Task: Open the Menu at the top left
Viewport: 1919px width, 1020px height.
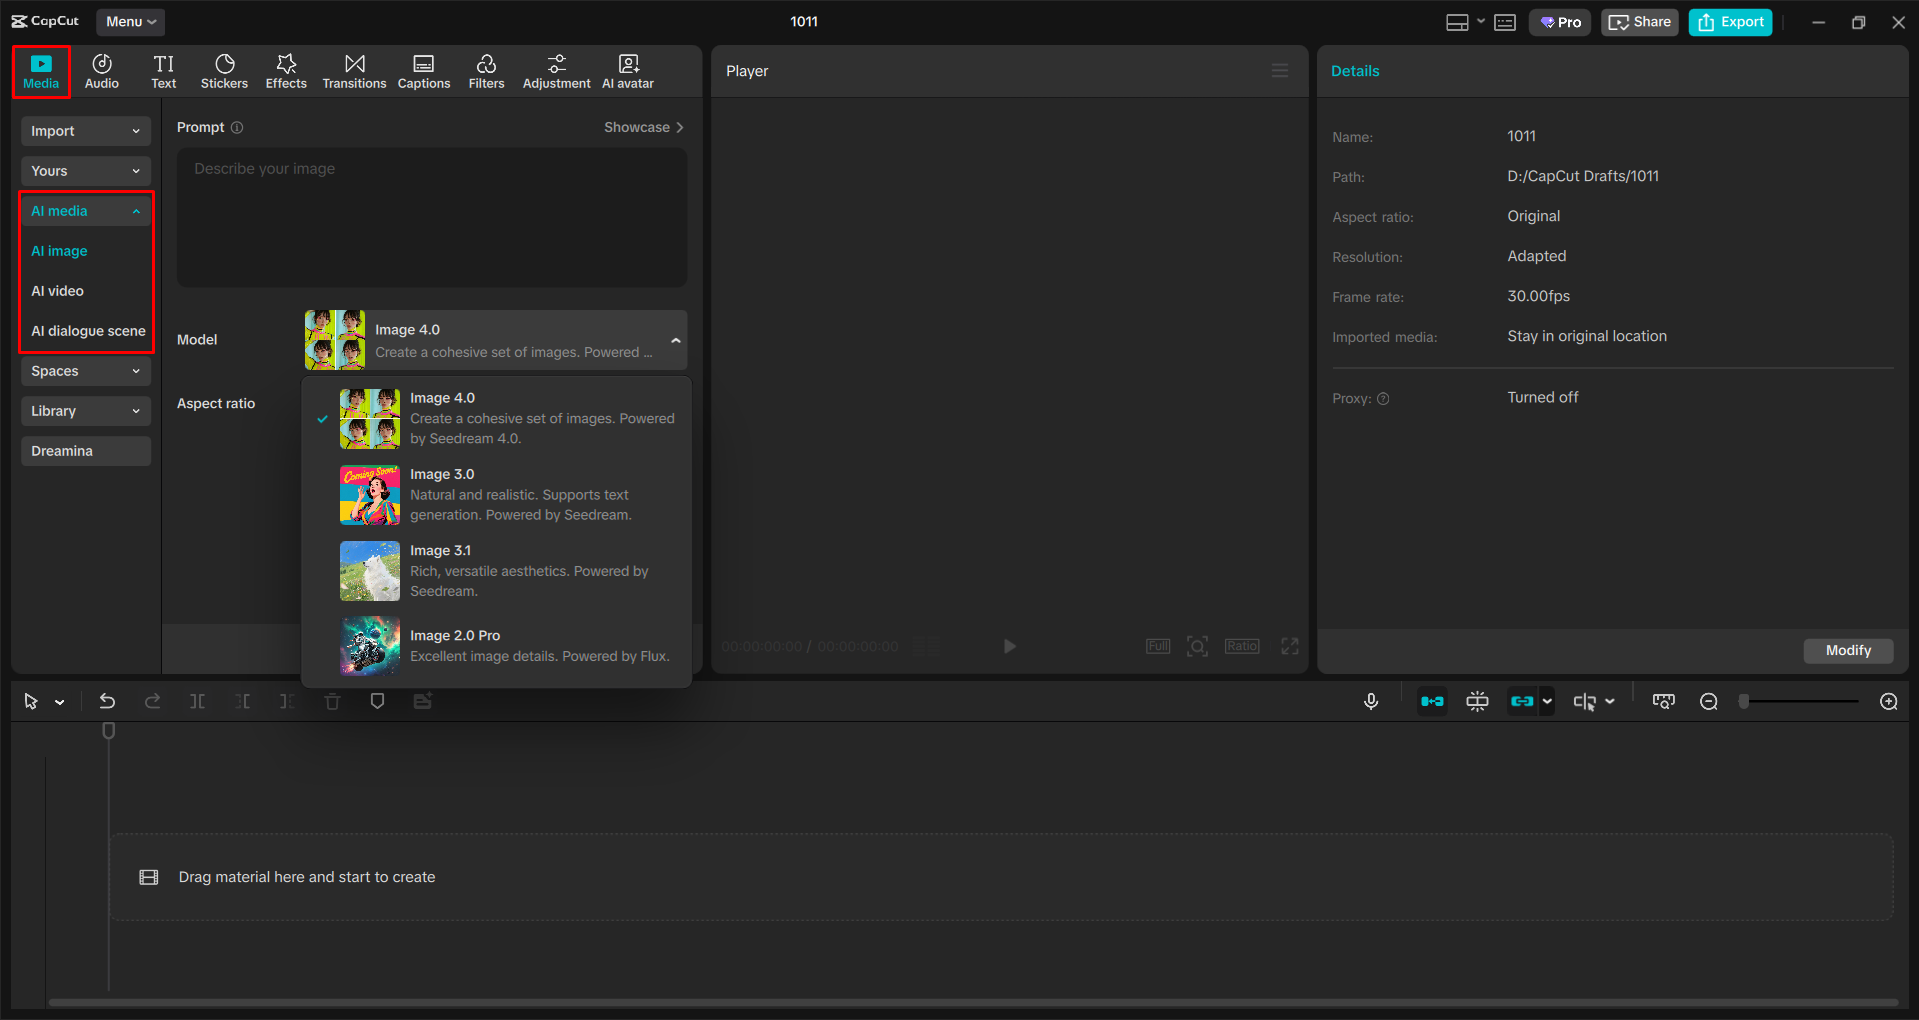Action: point(130,21)
